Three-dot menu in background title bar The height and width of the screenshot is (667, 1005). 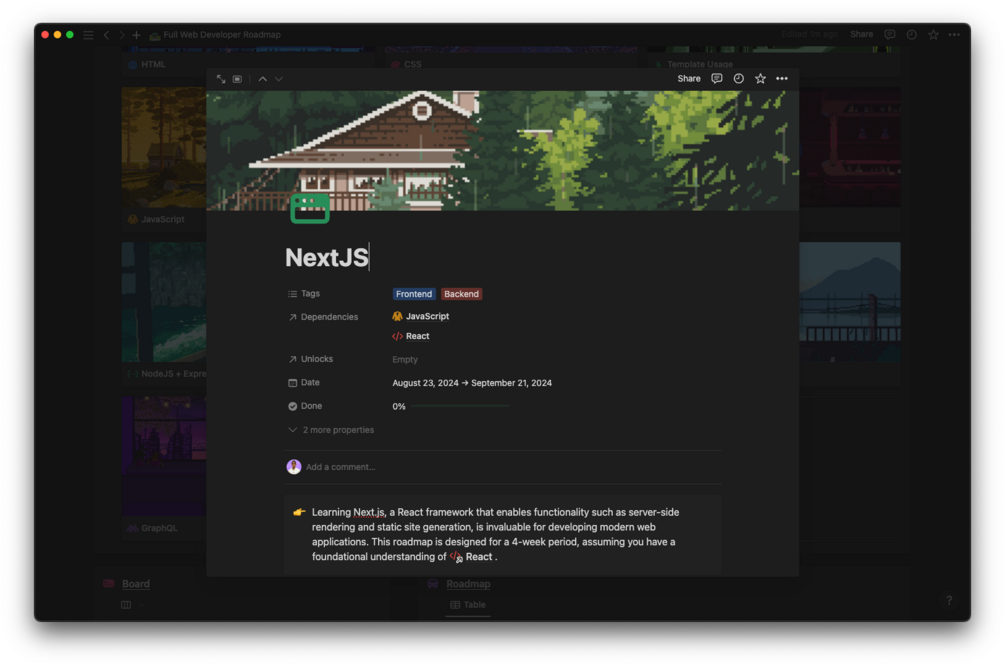click(x=954, y=35)
